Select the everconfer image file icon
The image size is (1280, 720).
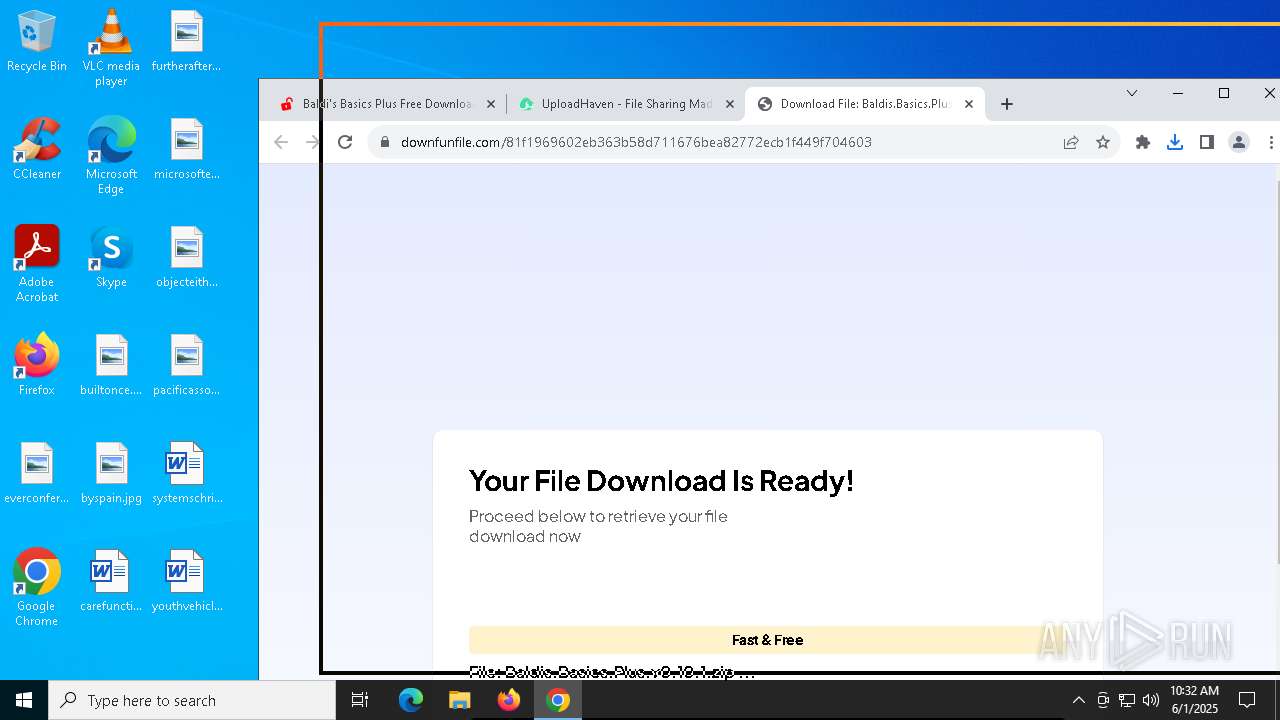(x=36, y=474)
